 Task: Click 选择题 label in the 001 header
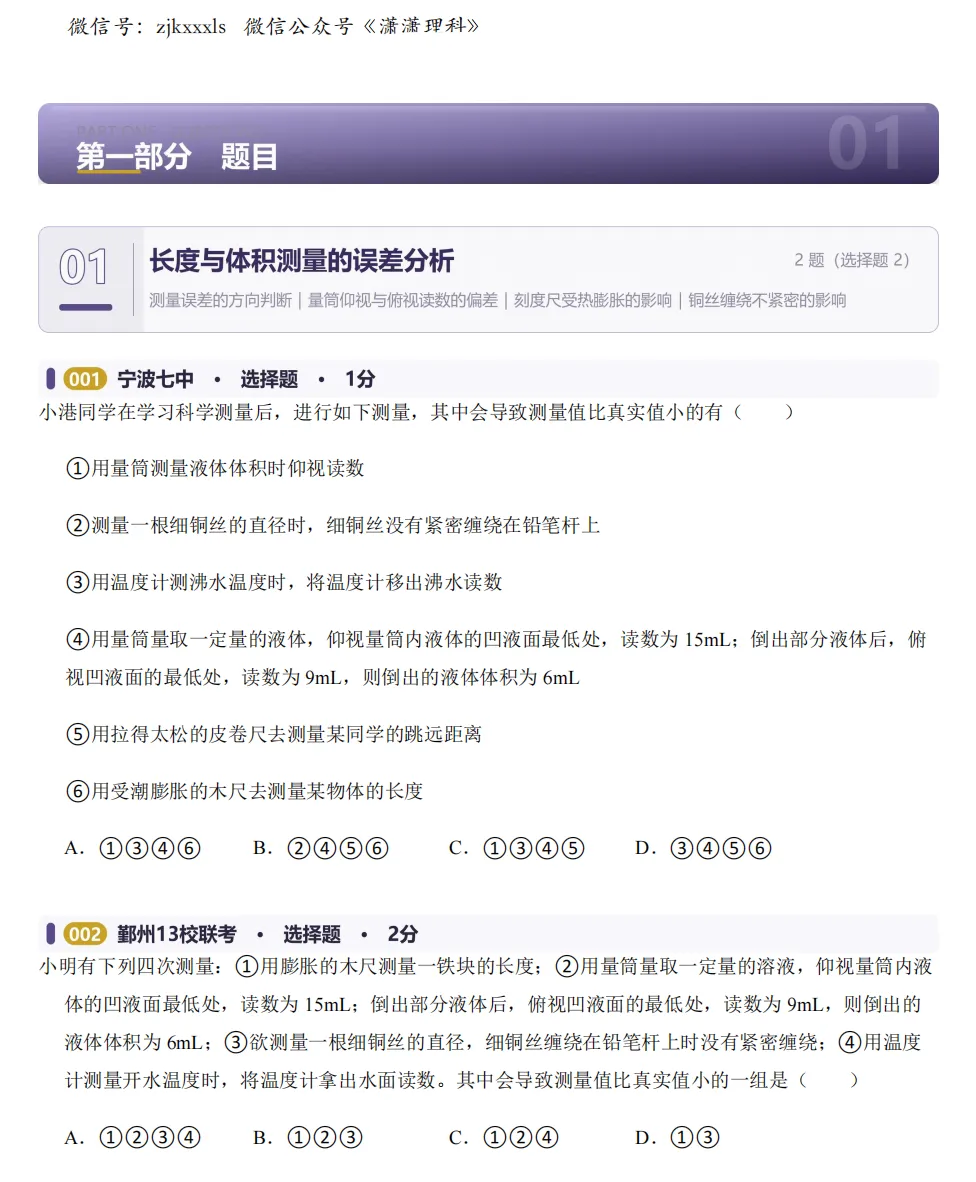click(269, 379)
